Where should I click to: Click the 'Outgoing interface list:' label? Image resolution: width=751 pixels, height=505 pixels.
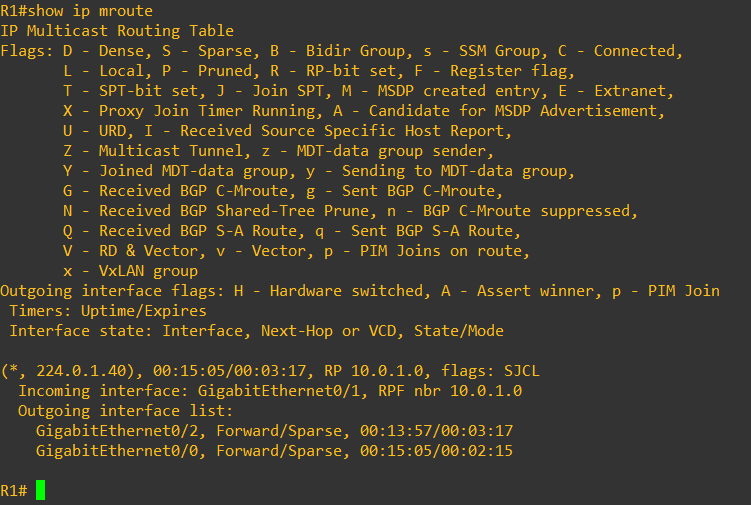coord(125,411)
